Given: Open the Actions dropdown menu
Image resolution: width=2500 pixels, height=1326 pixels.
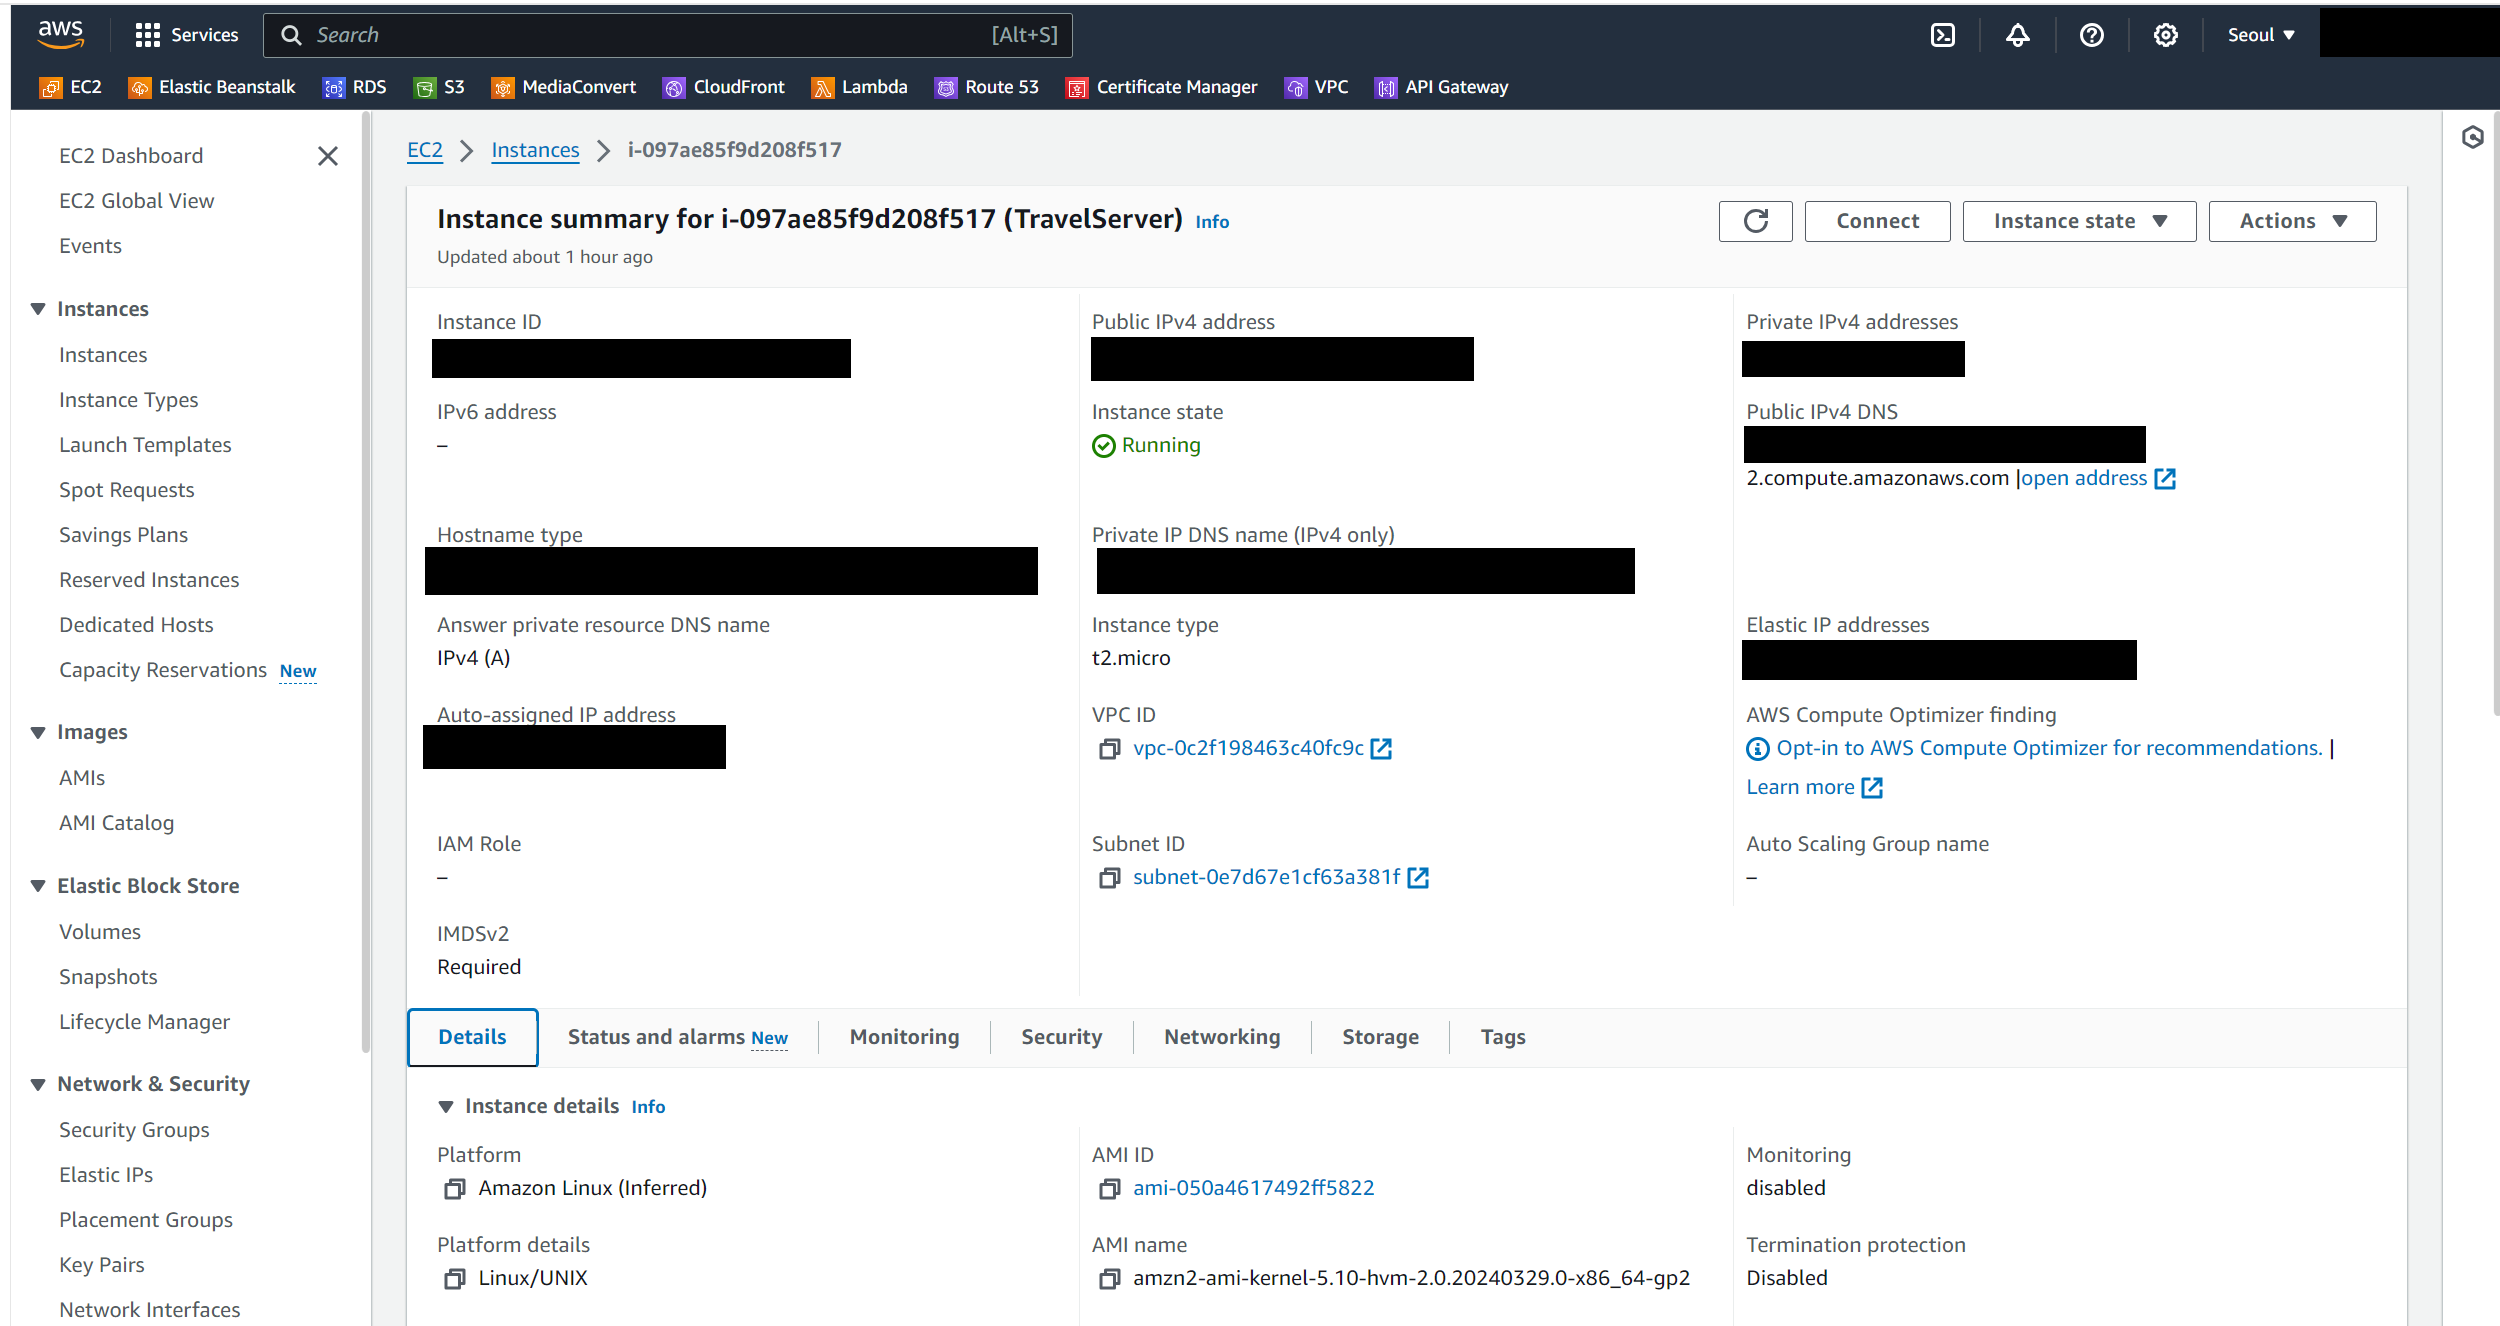Looking at the screenshot, I should [x=2292, y=221].
